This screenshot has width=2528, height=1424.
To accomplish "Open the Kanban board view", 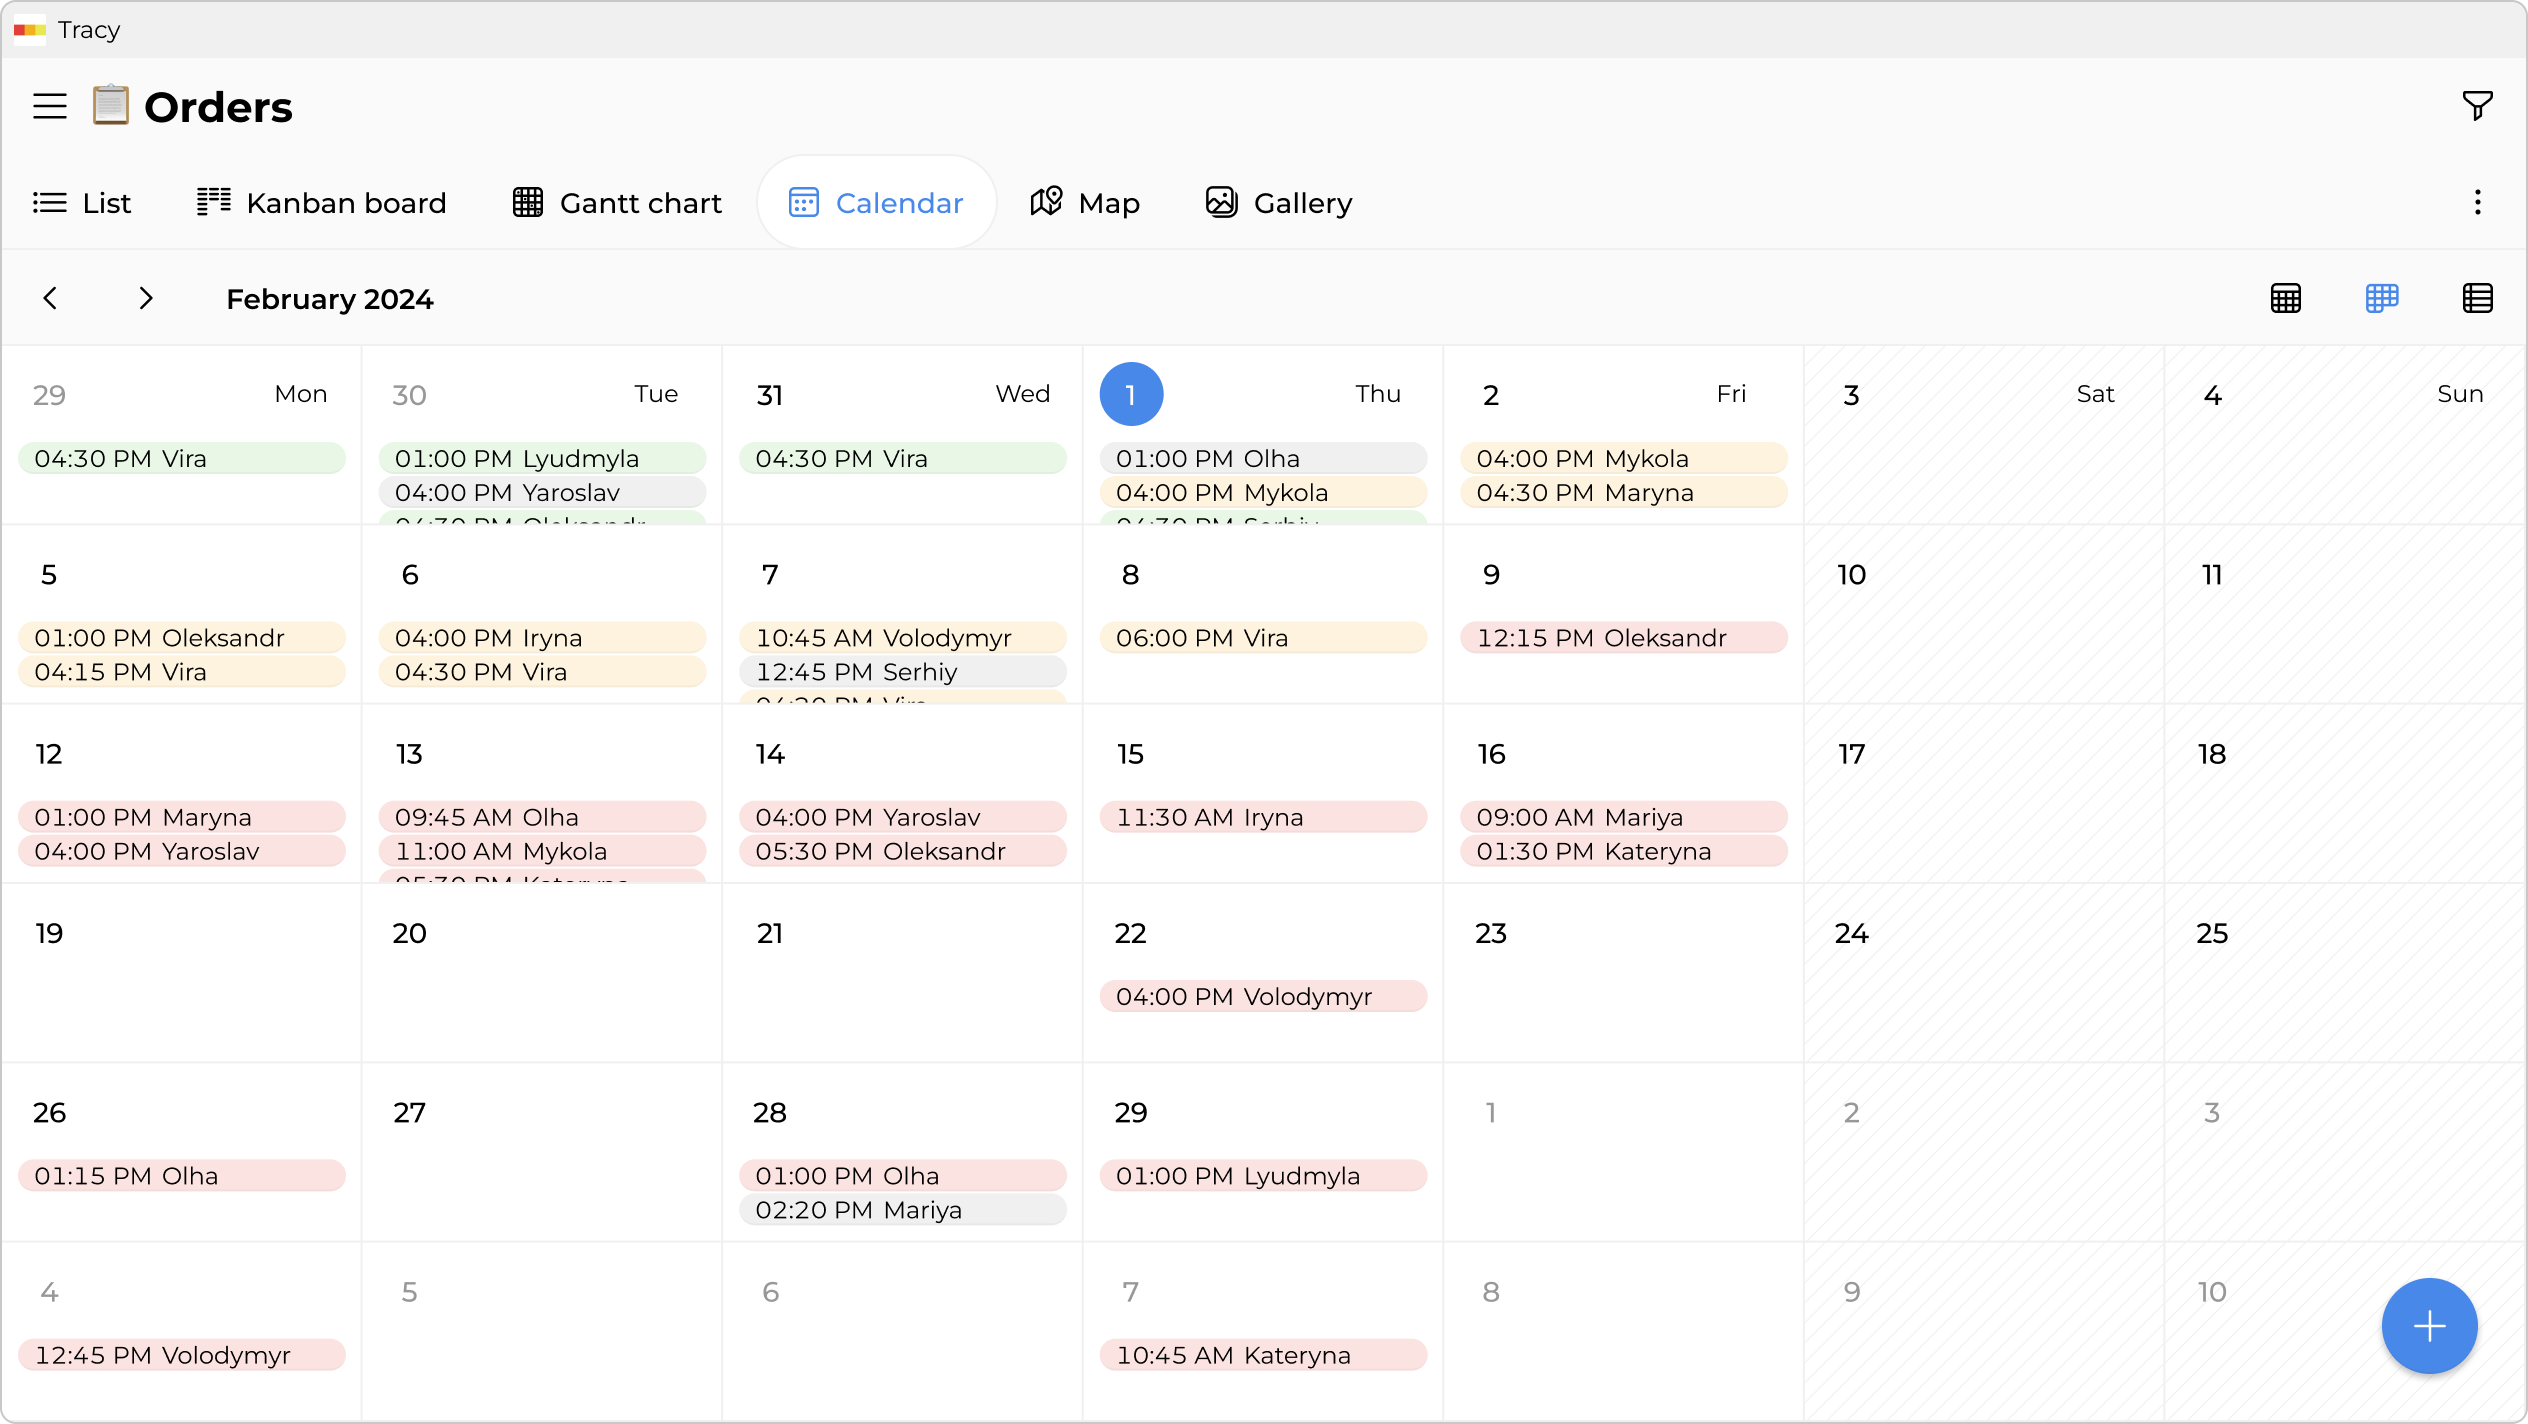I will tap(321, 202).
